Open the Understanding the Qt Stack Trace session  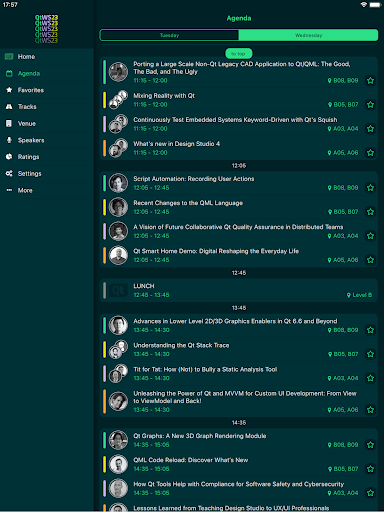click(239, 350)
